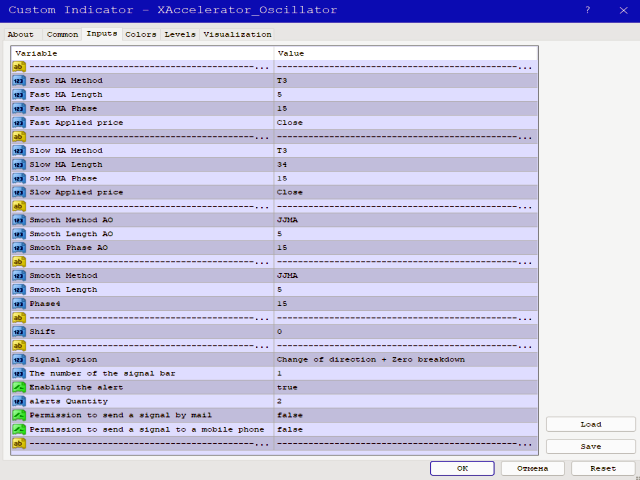
Task: Click the icon beside Fast Applied price
Action: [x=19, y=122]
